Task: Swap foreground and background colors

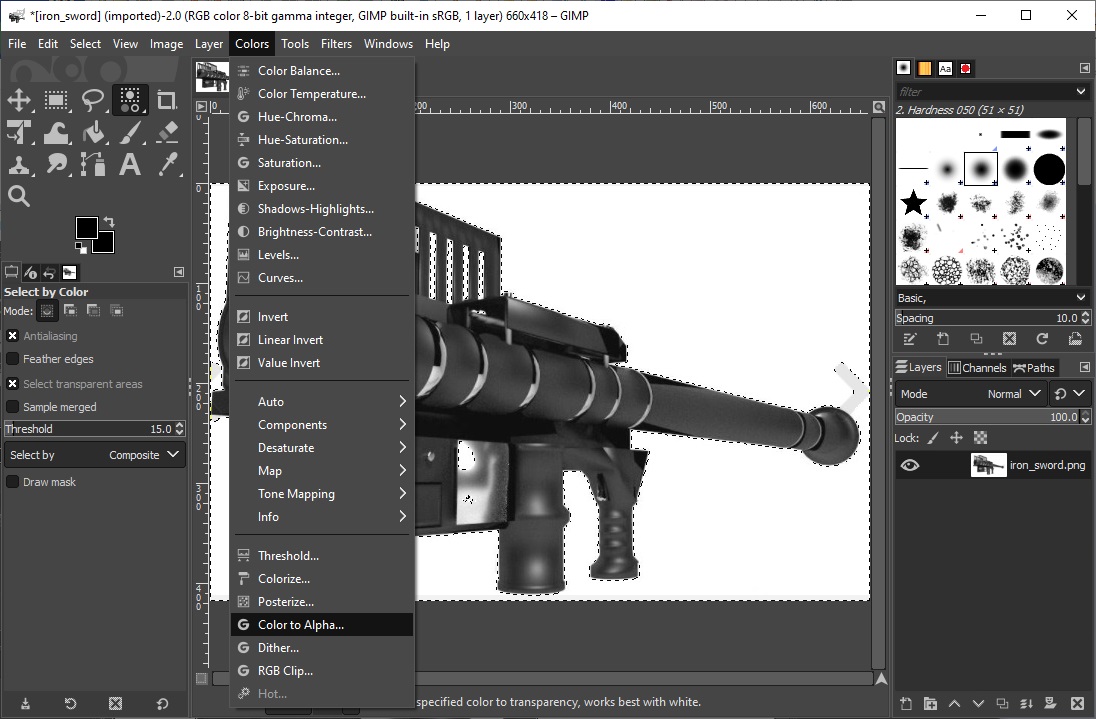Action: (x=108, y=221)
